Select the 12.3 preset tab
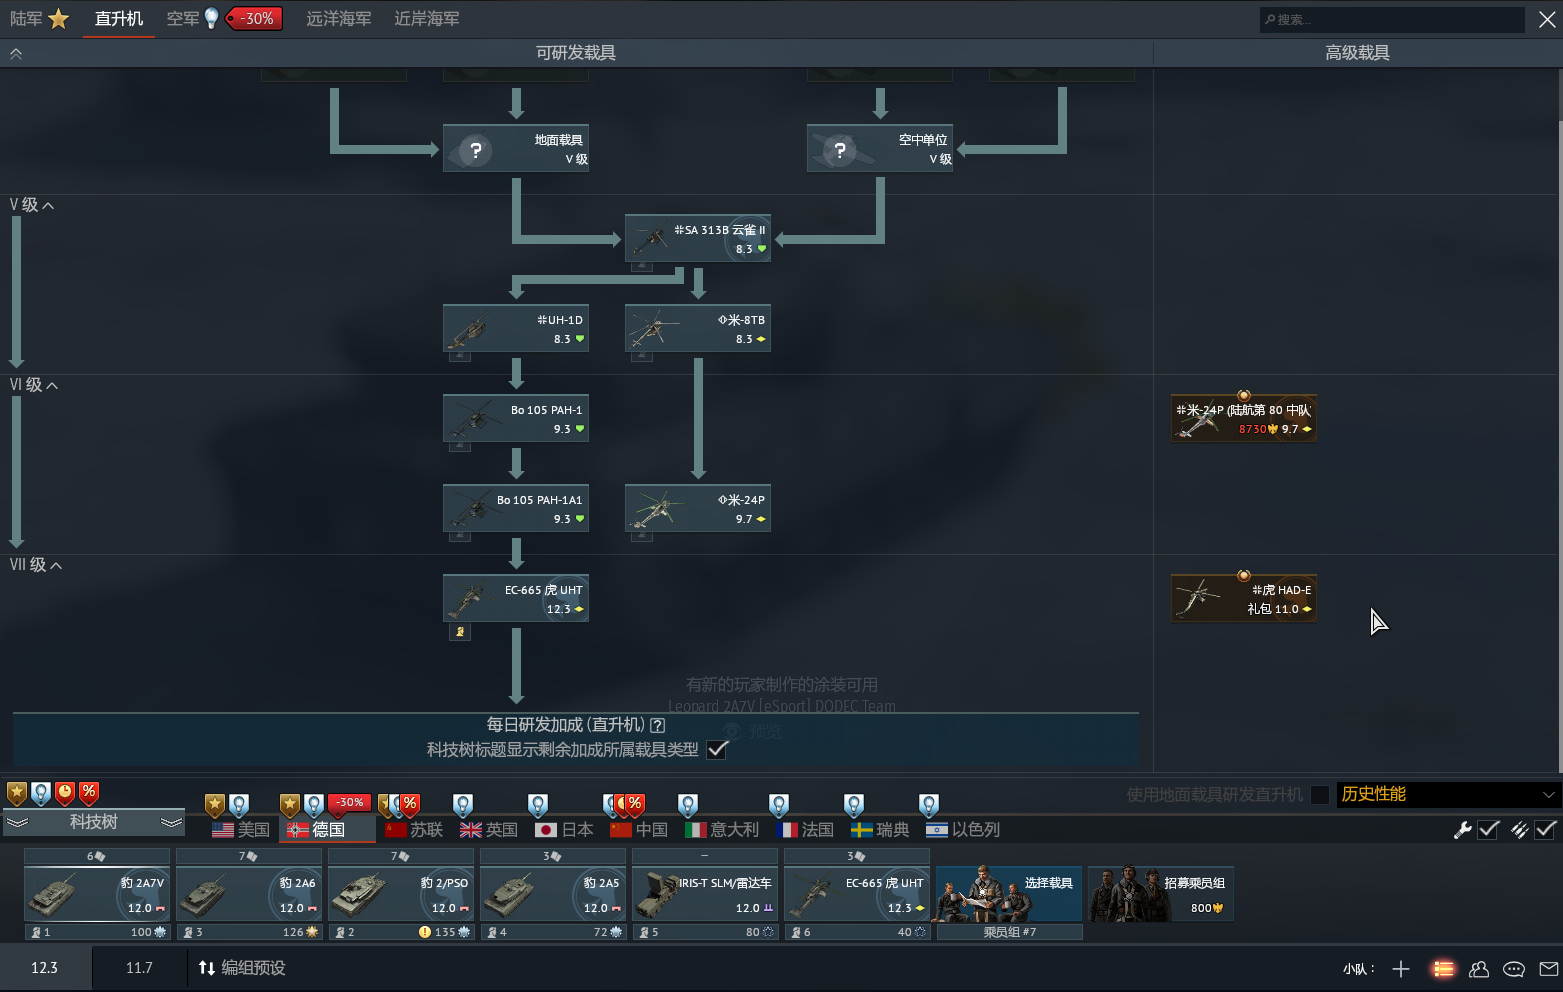Image resolution: width=1563 pixels, height=992 pixels. 45,968
